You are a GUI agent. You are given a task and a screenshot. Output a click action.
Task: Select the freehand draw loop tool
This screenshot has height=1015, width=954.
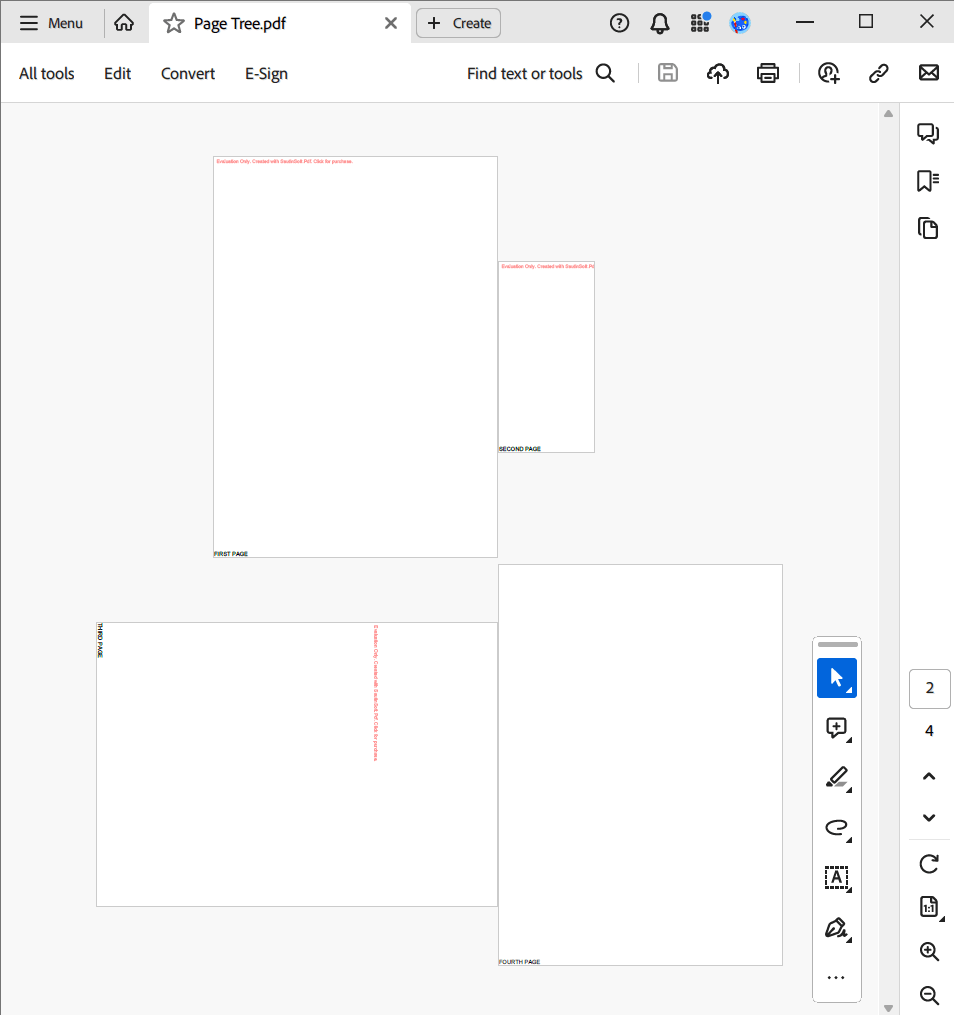pyautogui.click(x=837, y=827)
